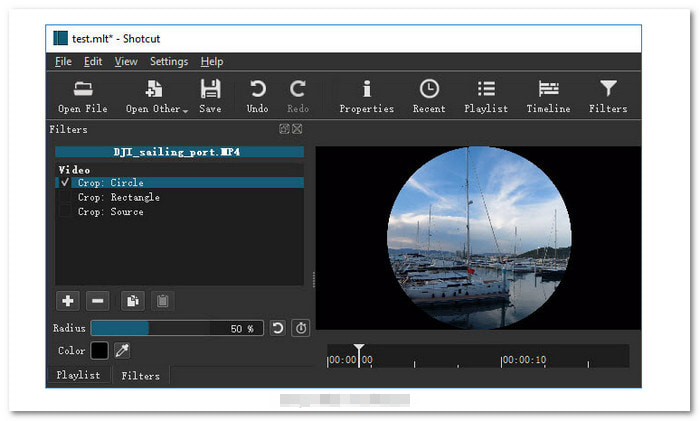Screen dimensions: 700x421
Task: Add a filter with the plus button
Action: (68, 301)
